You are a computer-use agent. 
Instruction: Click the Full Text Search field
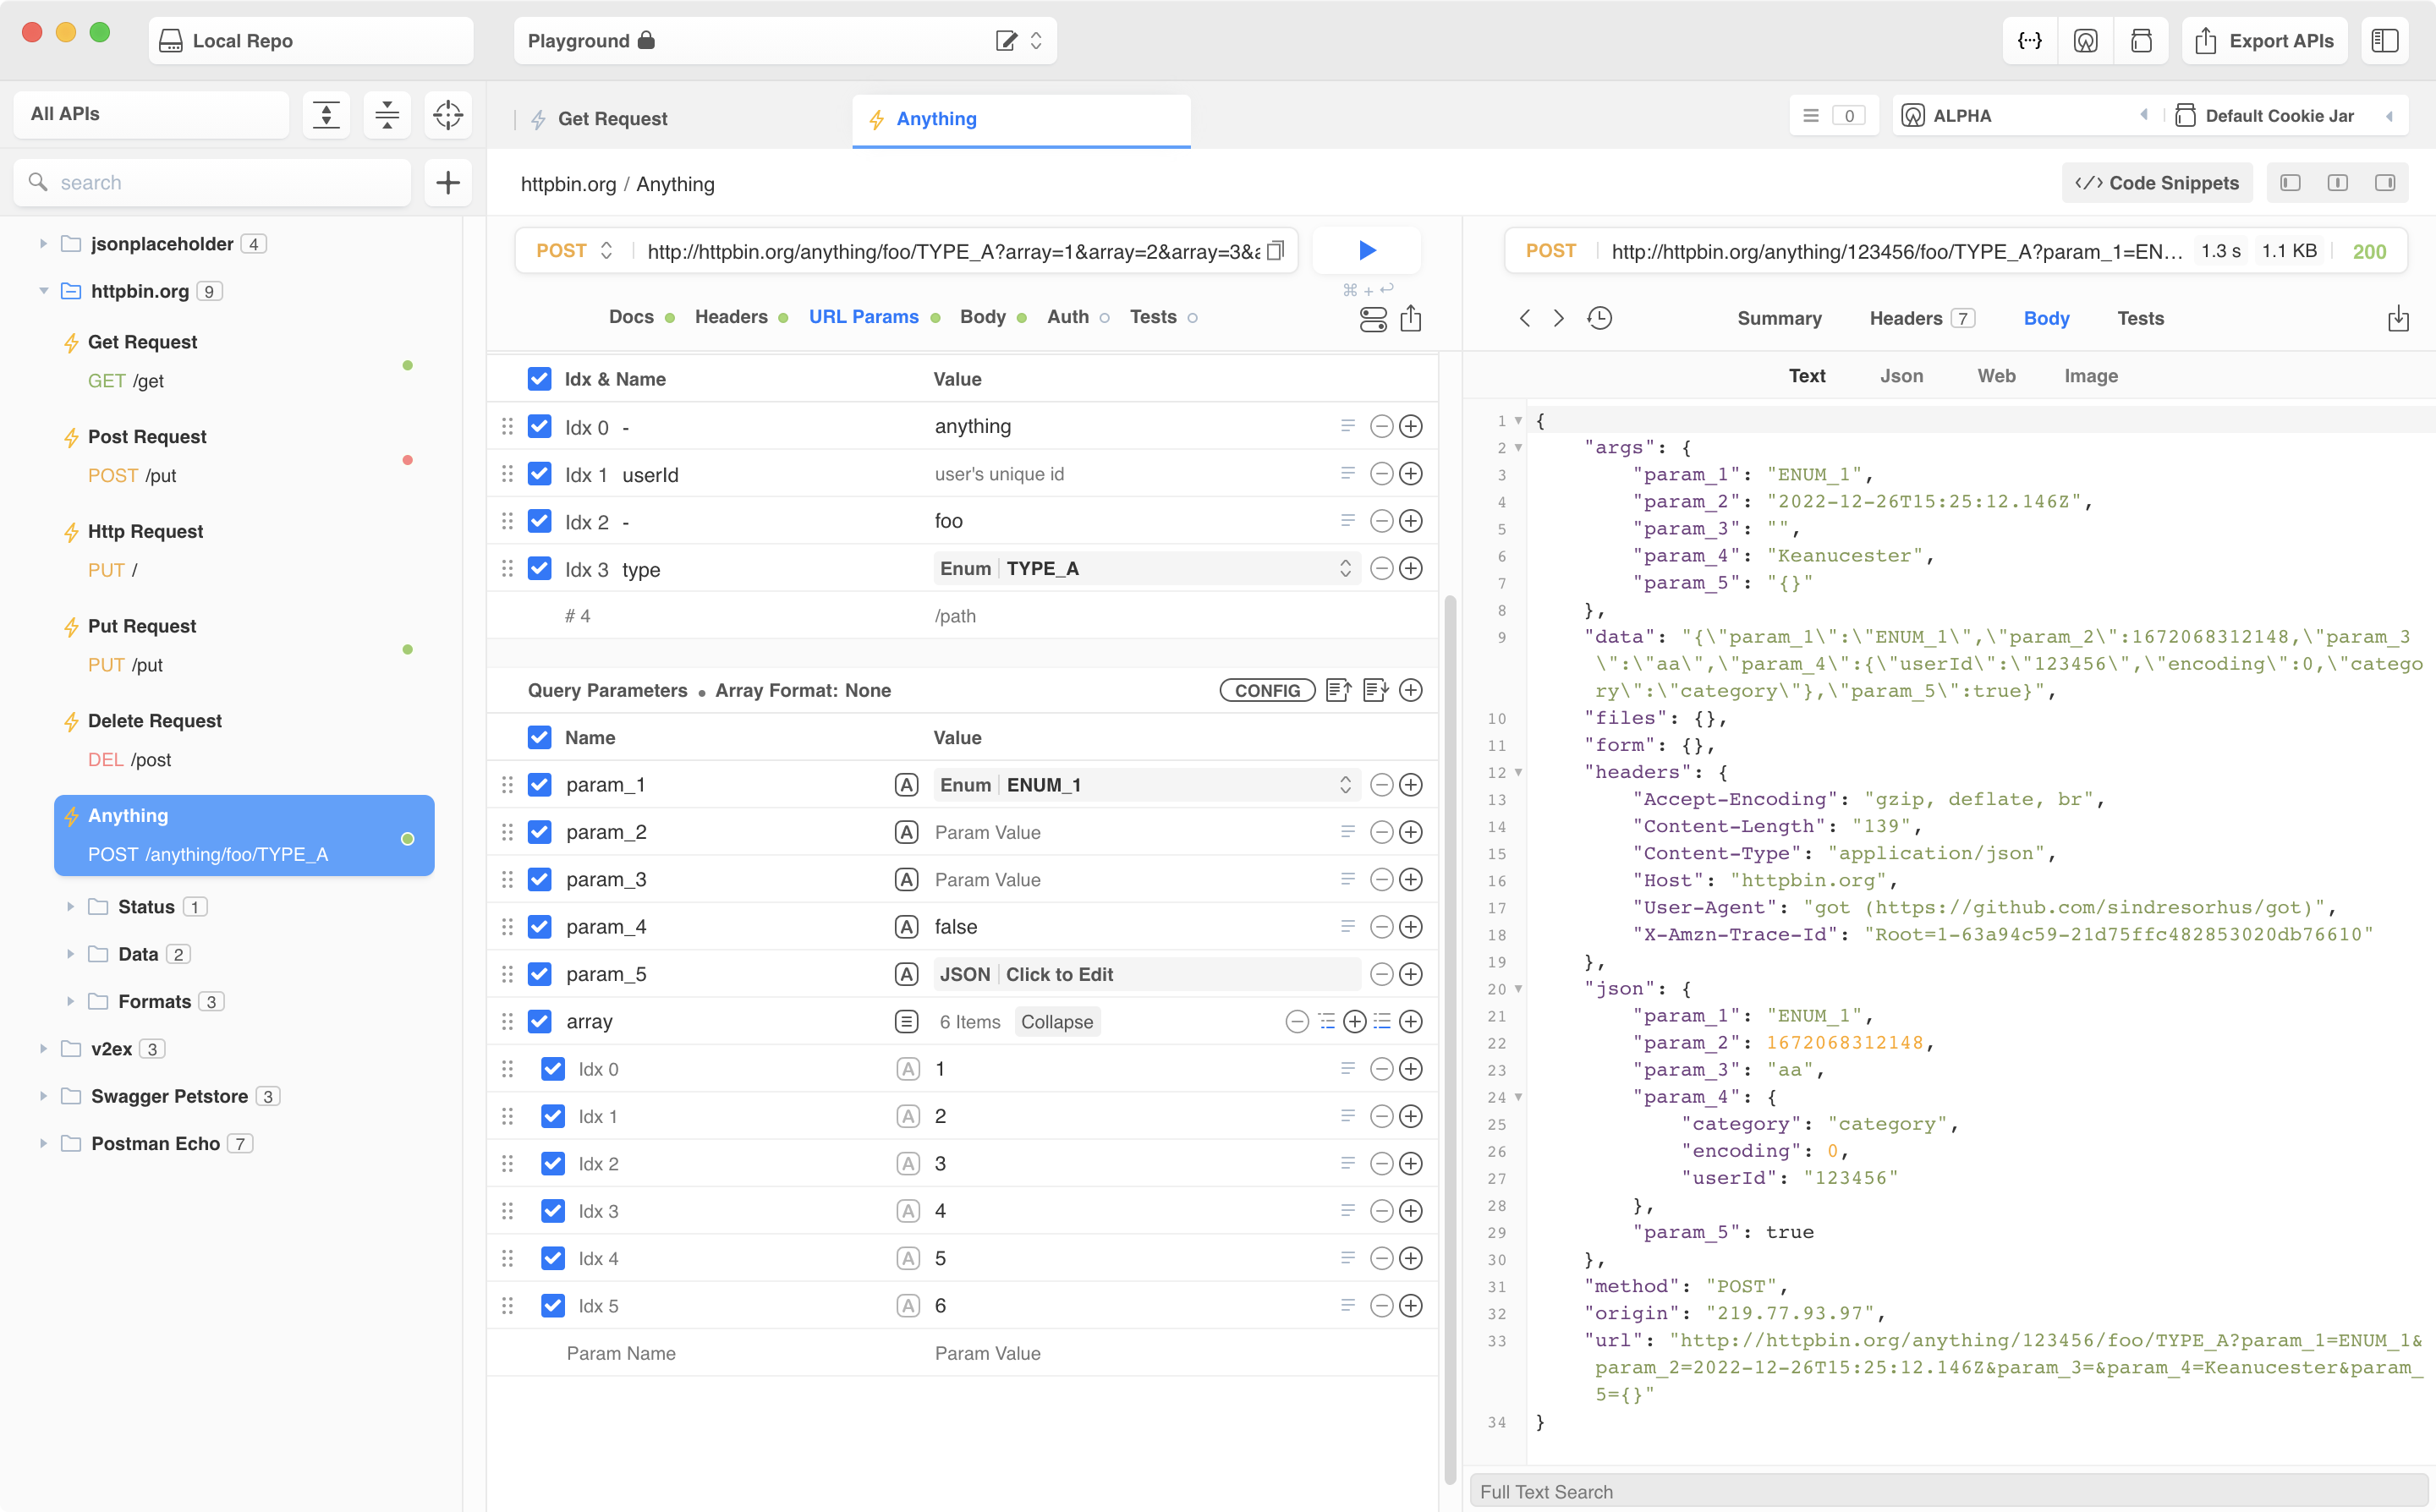click(1950, 1491)
